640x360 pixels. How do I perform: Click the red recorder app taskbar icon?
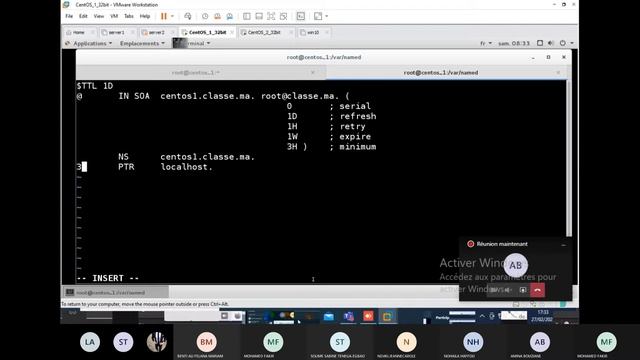coord(368,316)
